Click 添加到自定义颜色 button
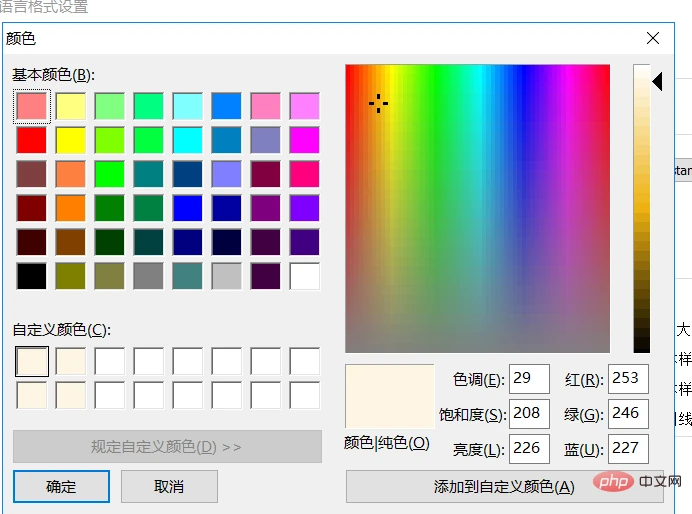The height and width of the screenshot is (514, 692). click(x=503, y=487)
